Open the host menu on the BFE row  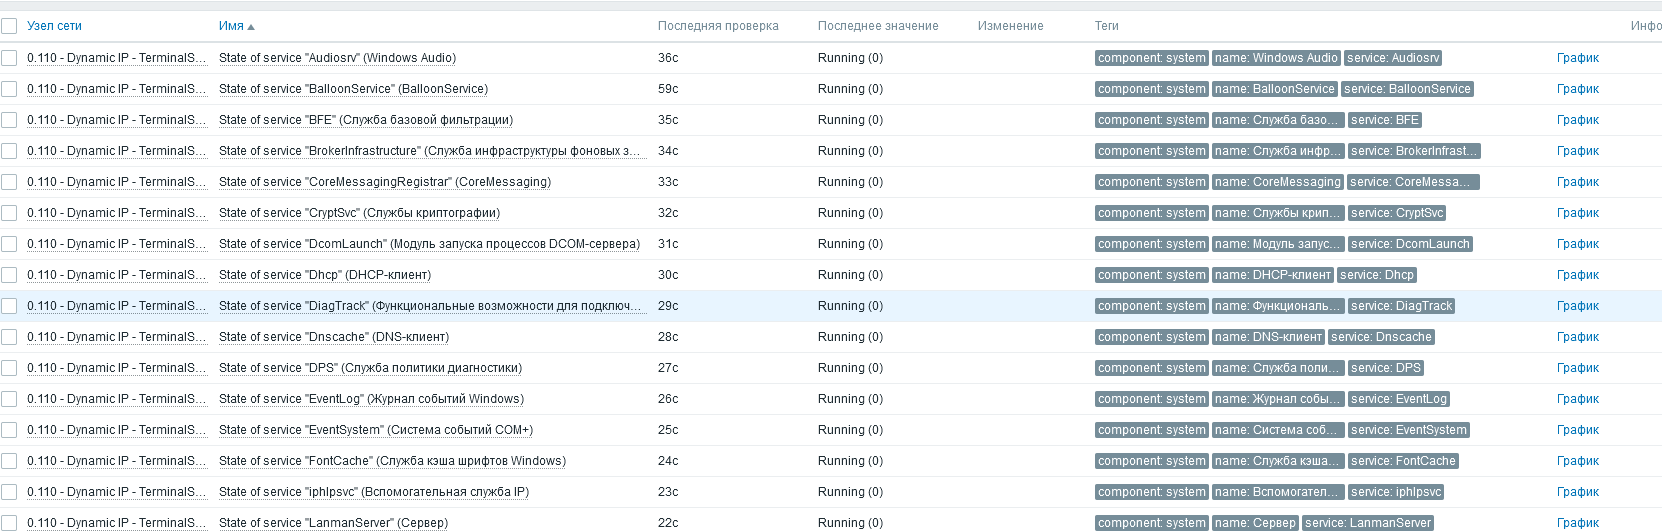(116, 120)
